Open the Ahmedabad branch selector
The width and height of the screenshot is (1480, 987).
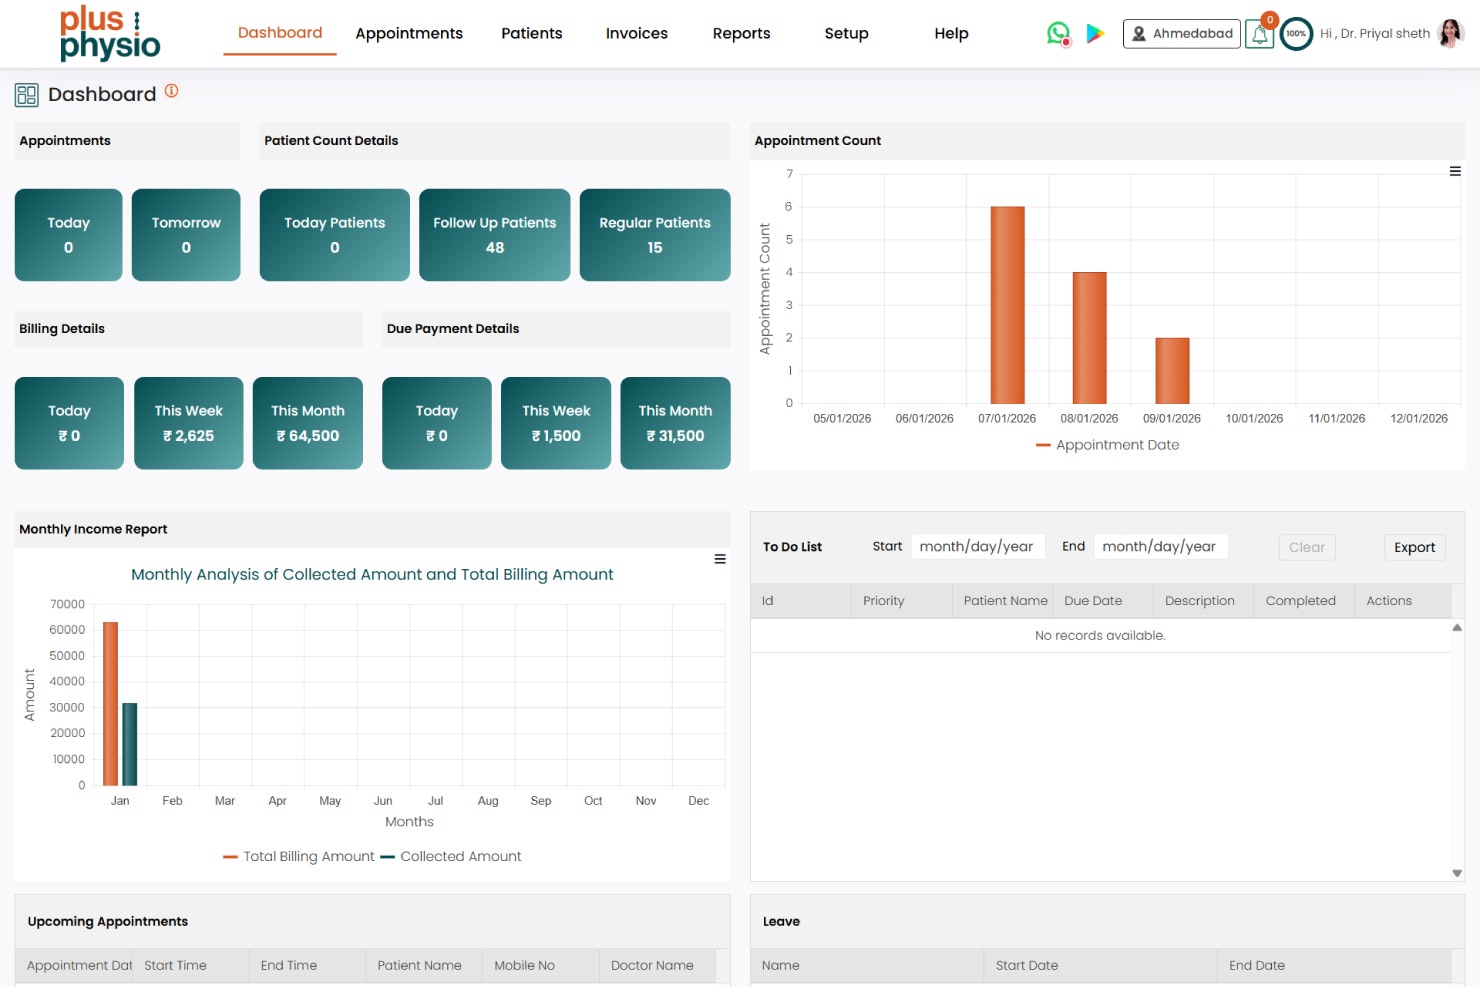(x=1181, y=33)
